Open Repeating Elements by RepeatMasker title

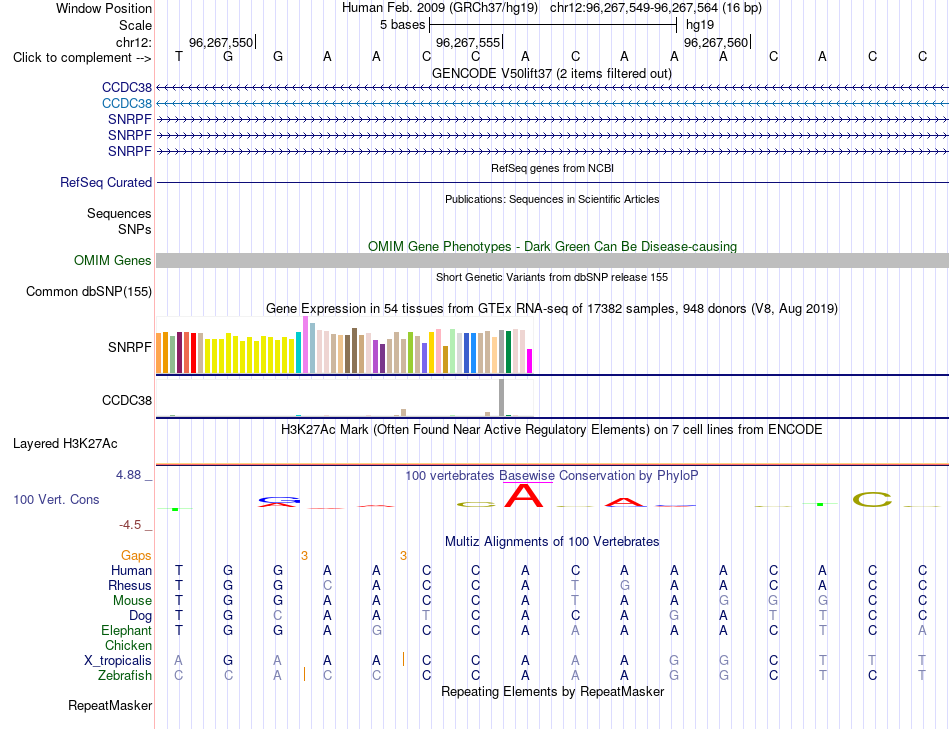click(552, 691)
